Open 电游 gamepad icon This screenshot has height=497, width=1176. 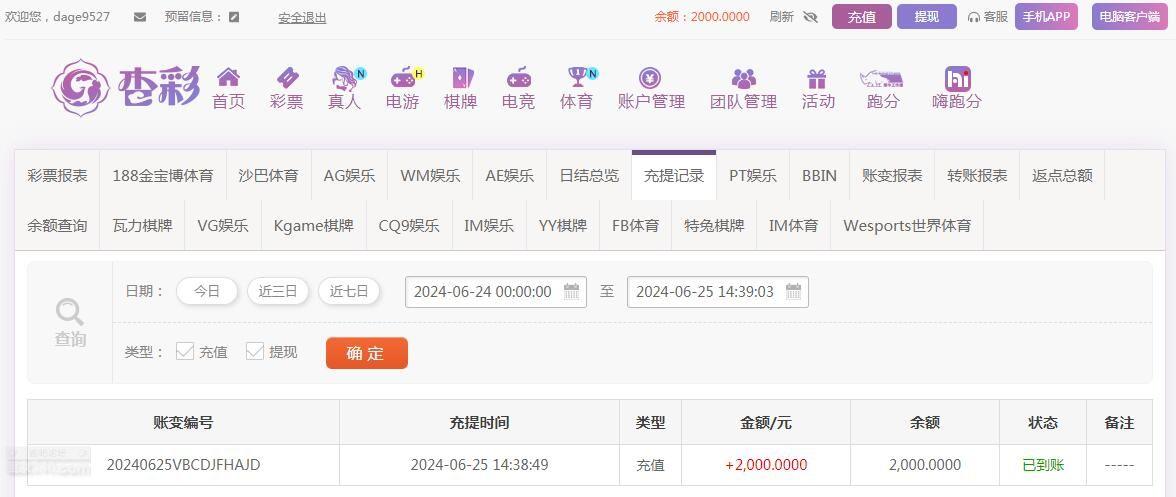404,77
